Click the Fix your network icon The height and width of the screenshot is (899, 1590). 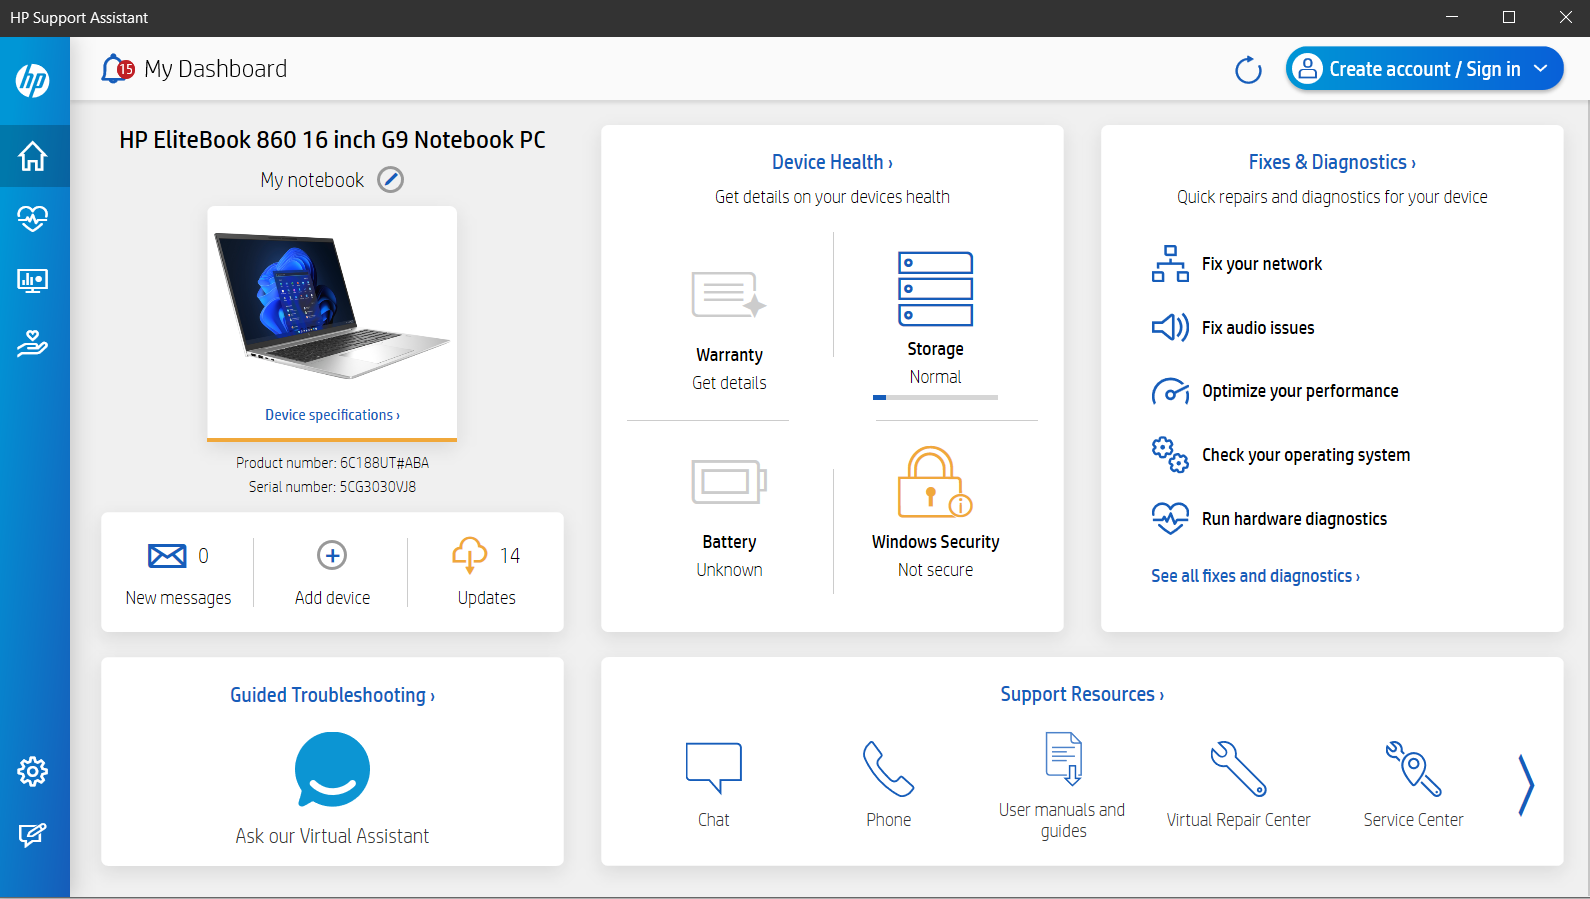click(x=1170, y=264)
